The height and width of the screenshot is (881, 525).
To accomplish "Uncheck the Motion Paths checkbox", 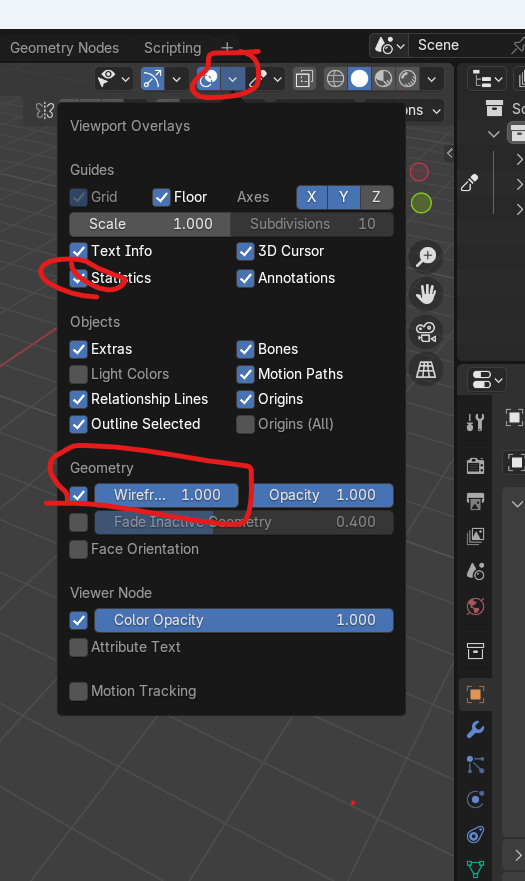I will [246, 374].
